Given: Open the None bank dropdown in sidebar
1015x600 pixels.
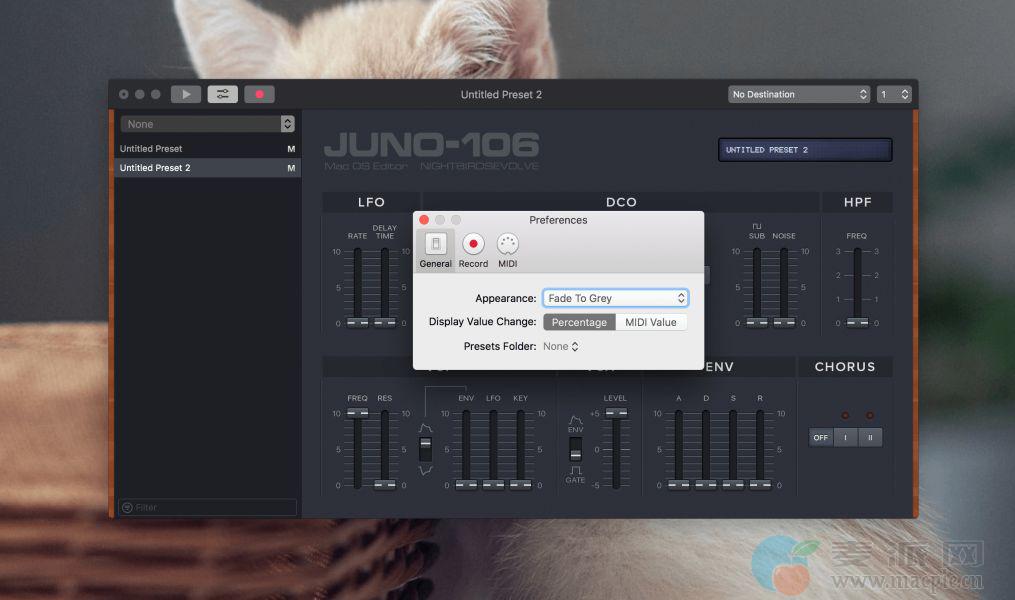Looking at the screenshot, I should [207, 124].
